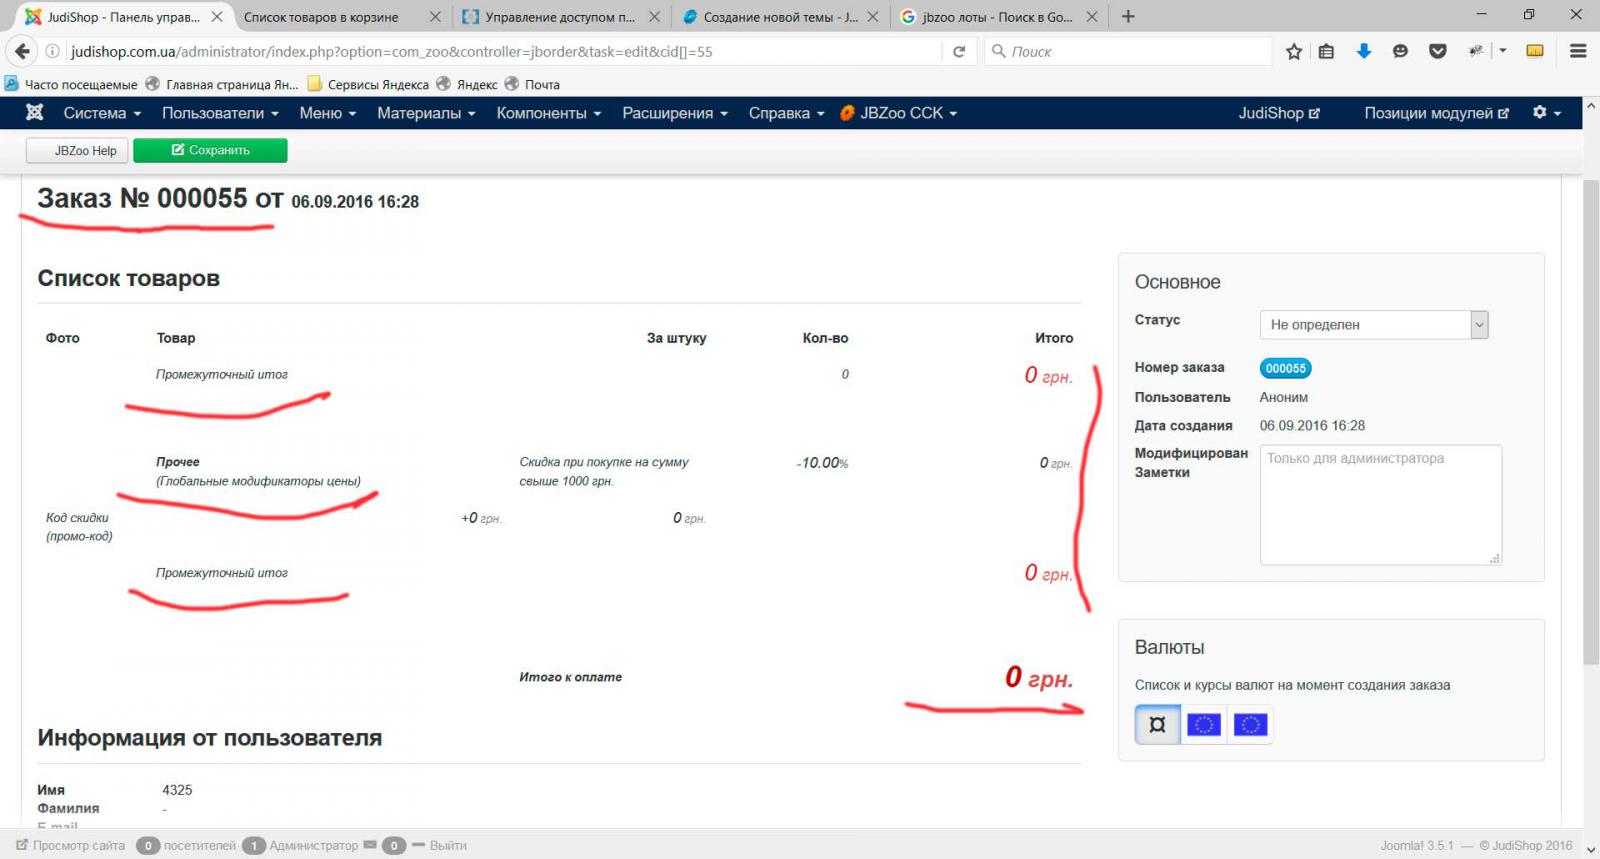1600x859 pixels.
Task: Switch to the second EU flag currency
Action: [1250, 724]
